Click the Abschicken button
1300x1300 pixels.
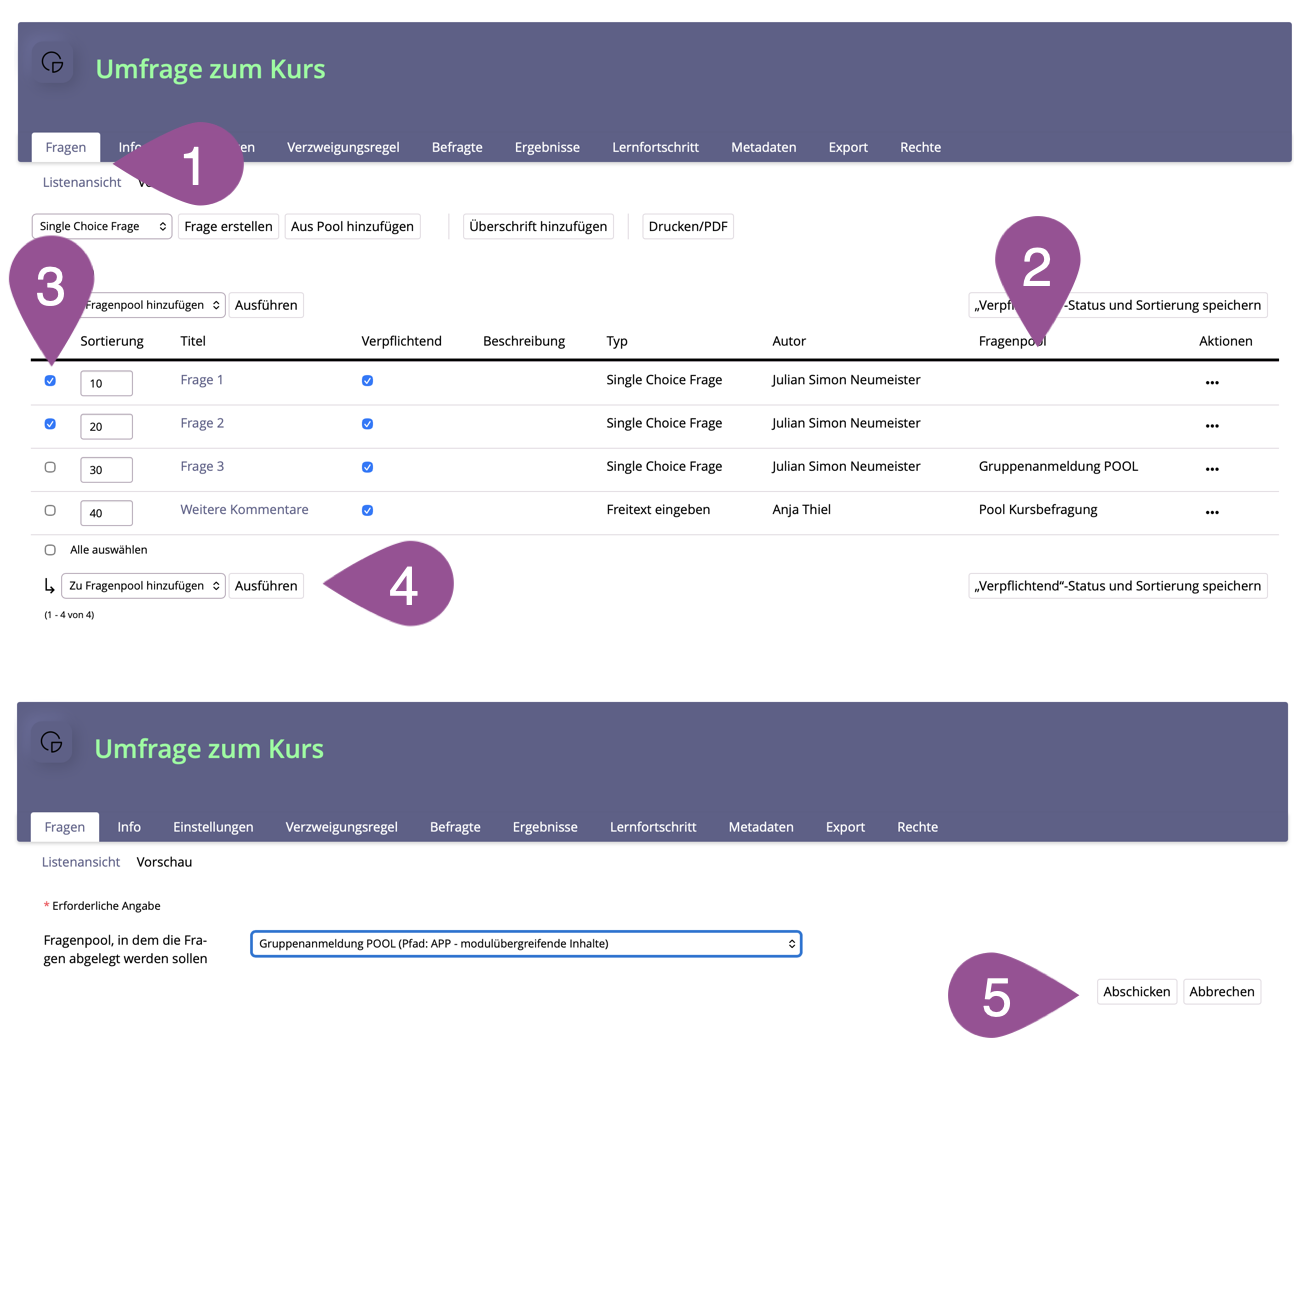[x=1136, y=992]
